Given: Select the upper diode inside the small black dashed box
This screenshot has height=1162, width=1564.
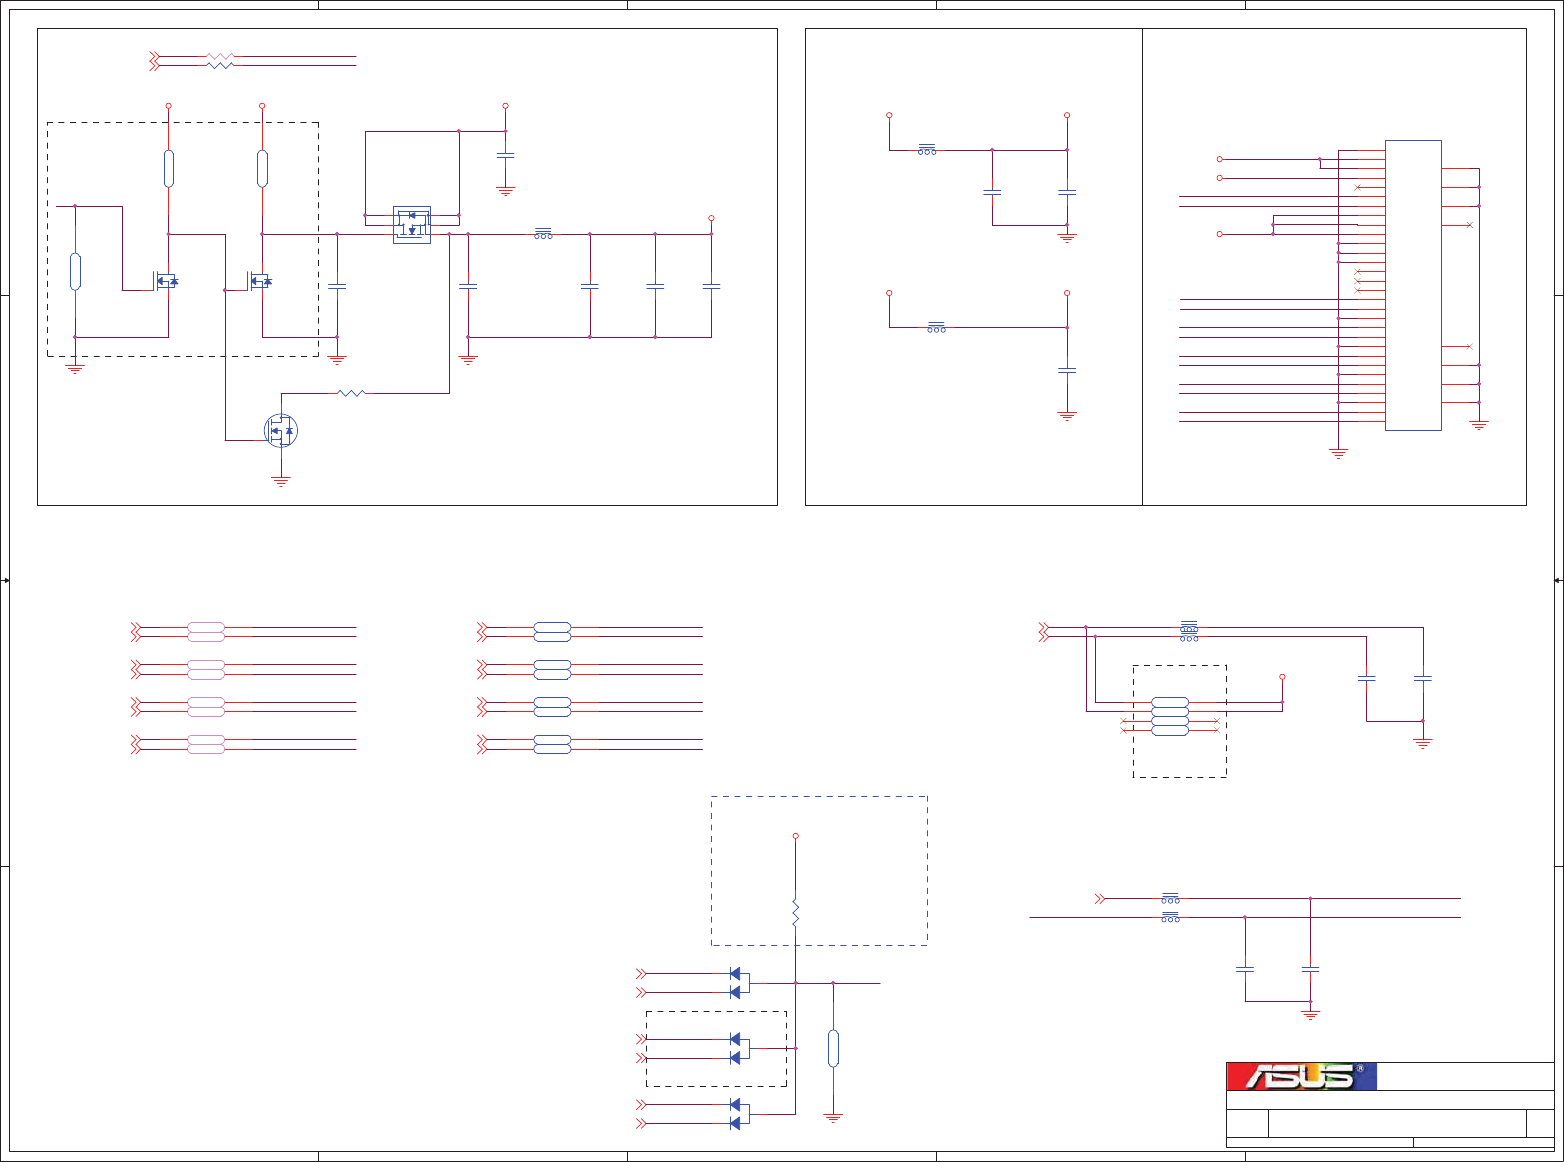Looking at the screenshot, I should tap(735, 1039).
